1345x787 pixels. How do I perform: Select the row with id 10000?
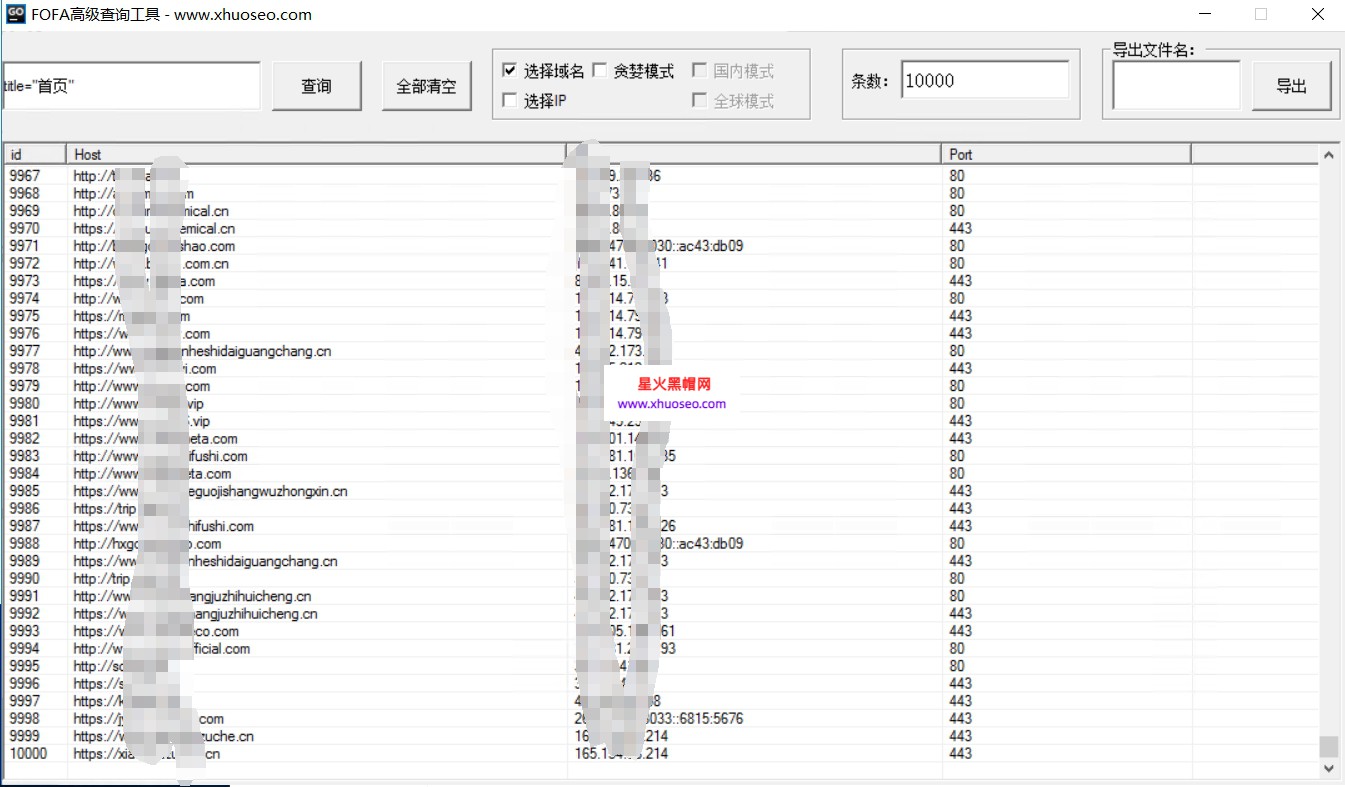pyautogui.click(x=660, y=754)
